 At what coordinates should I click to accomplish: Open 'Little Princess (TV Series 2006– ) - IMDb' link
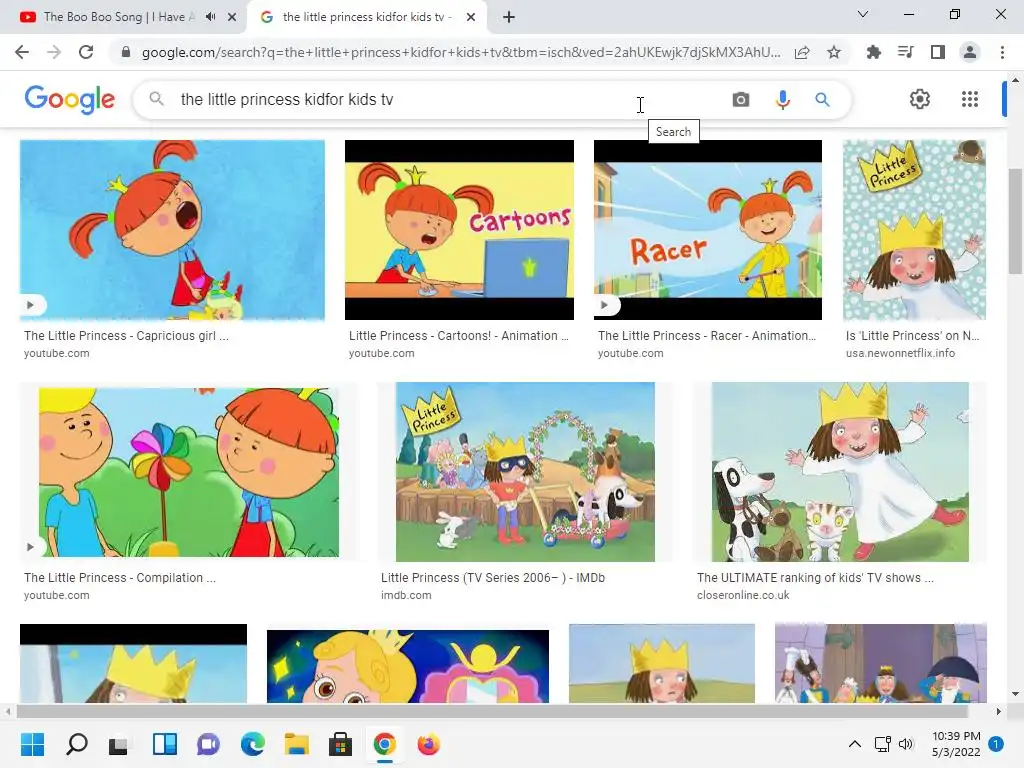click(x=493, y=578)
